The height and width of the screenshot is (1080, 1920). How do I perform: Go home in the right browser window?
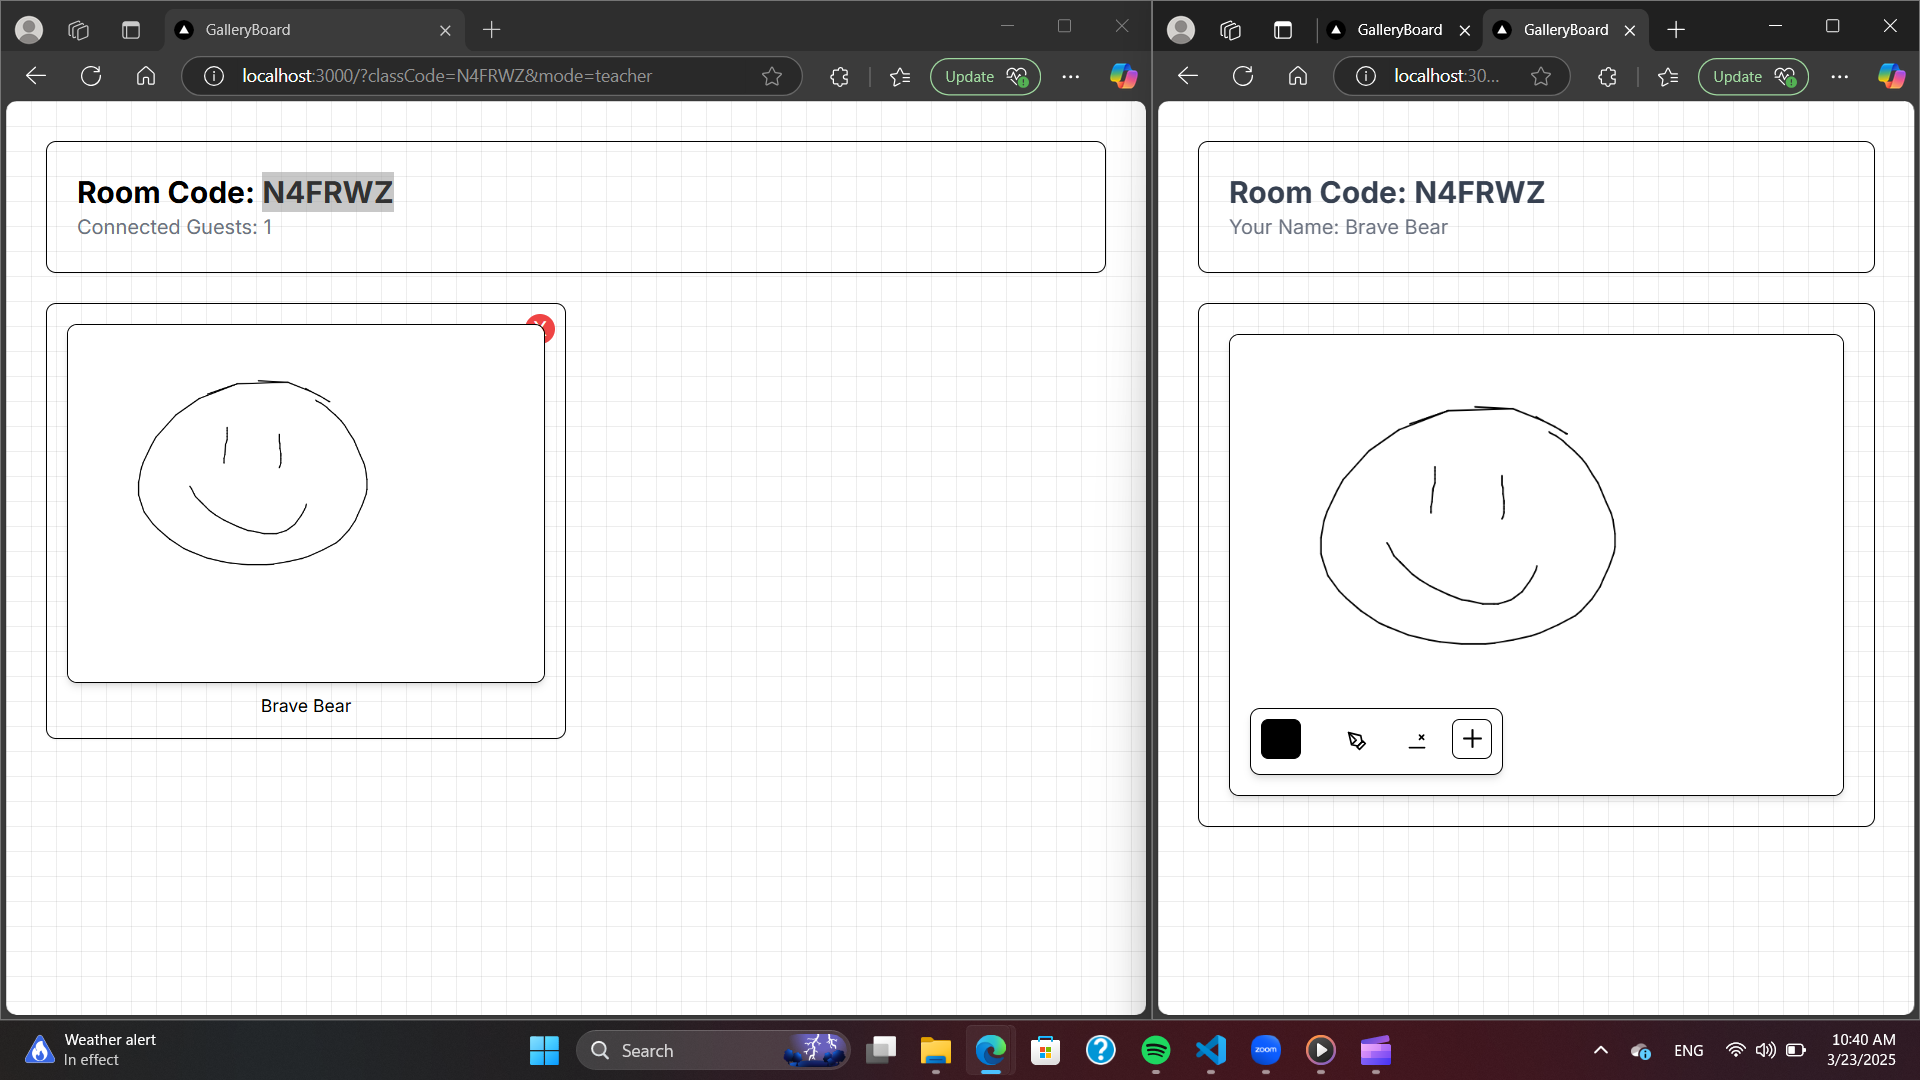1298,76
